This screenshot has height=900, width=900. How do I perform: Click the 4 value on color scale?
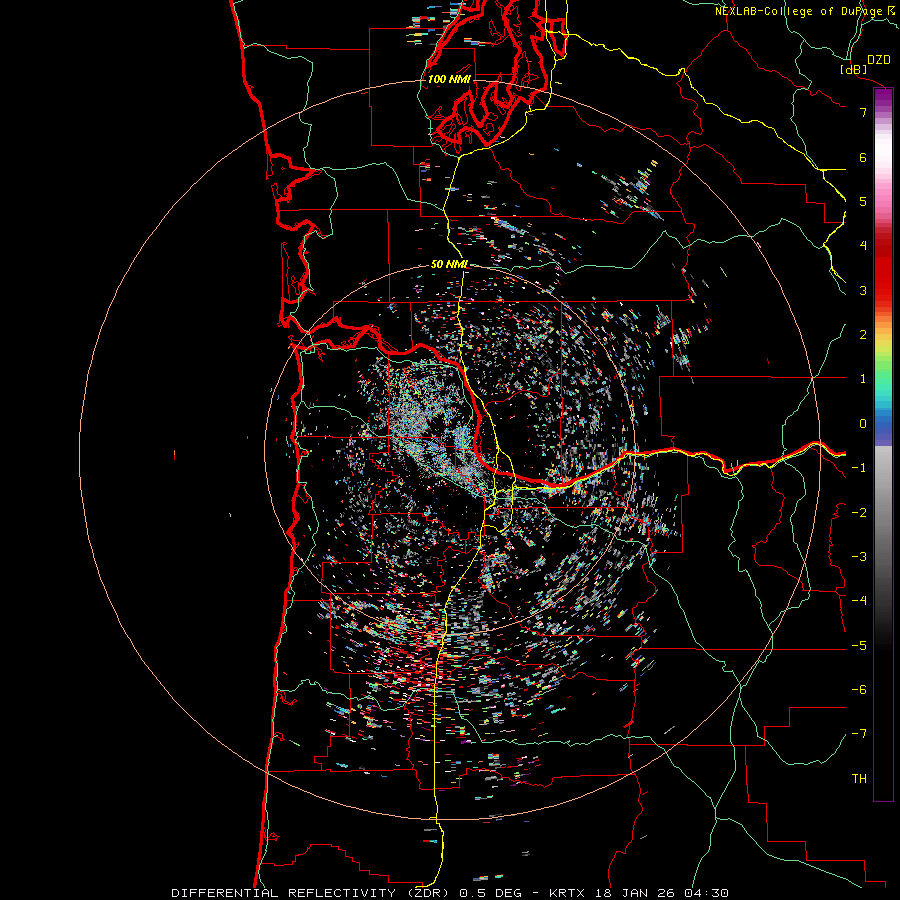coord(863,246)
